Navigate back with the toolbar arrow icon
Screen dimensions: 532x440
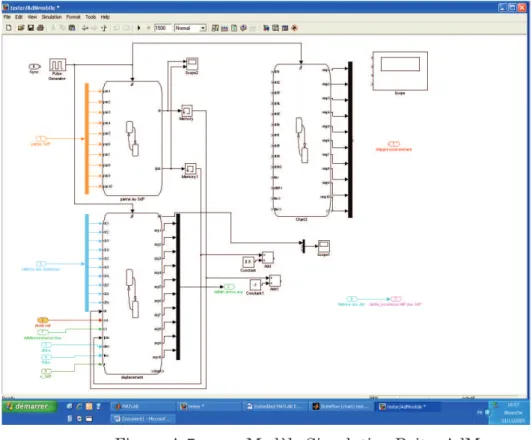click(85, 28)
